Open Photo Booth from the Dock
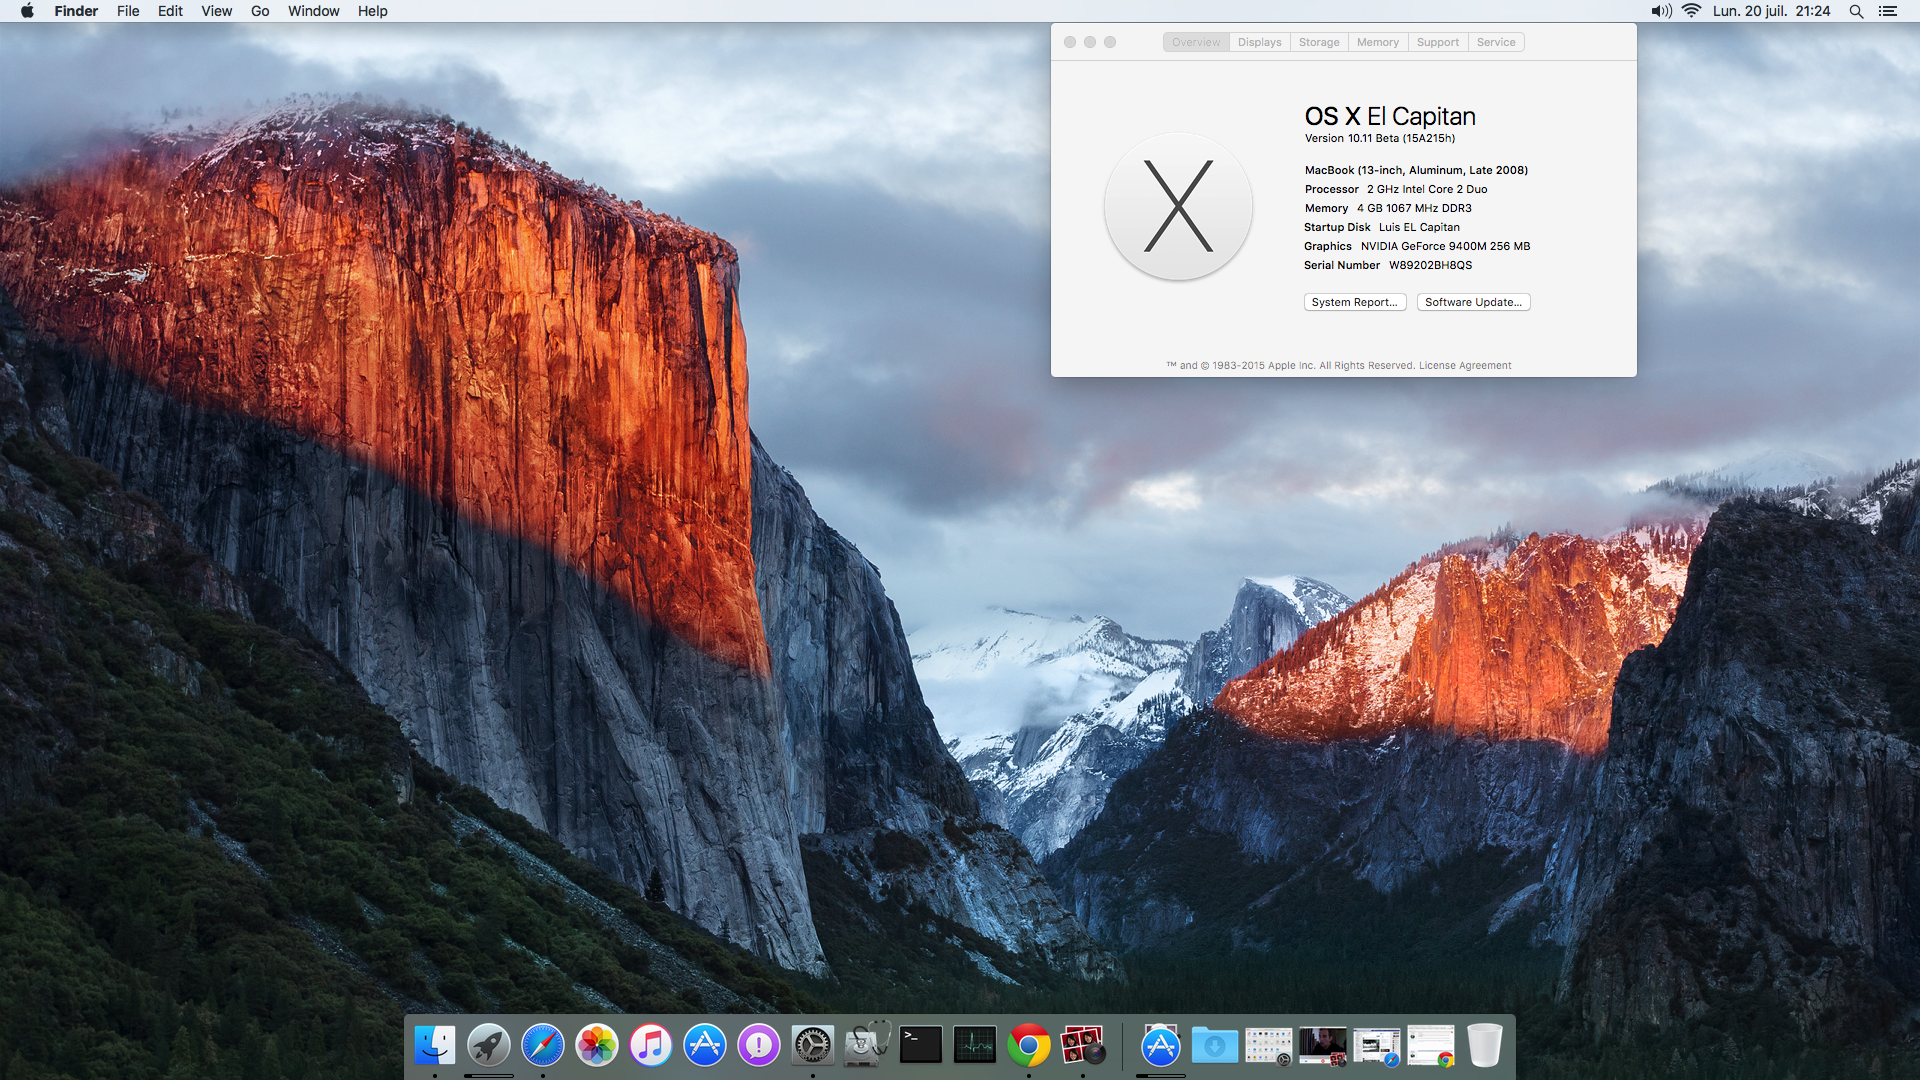The height and width of the screenshot is (1080, 1920). click(x=1082, y=1046)
